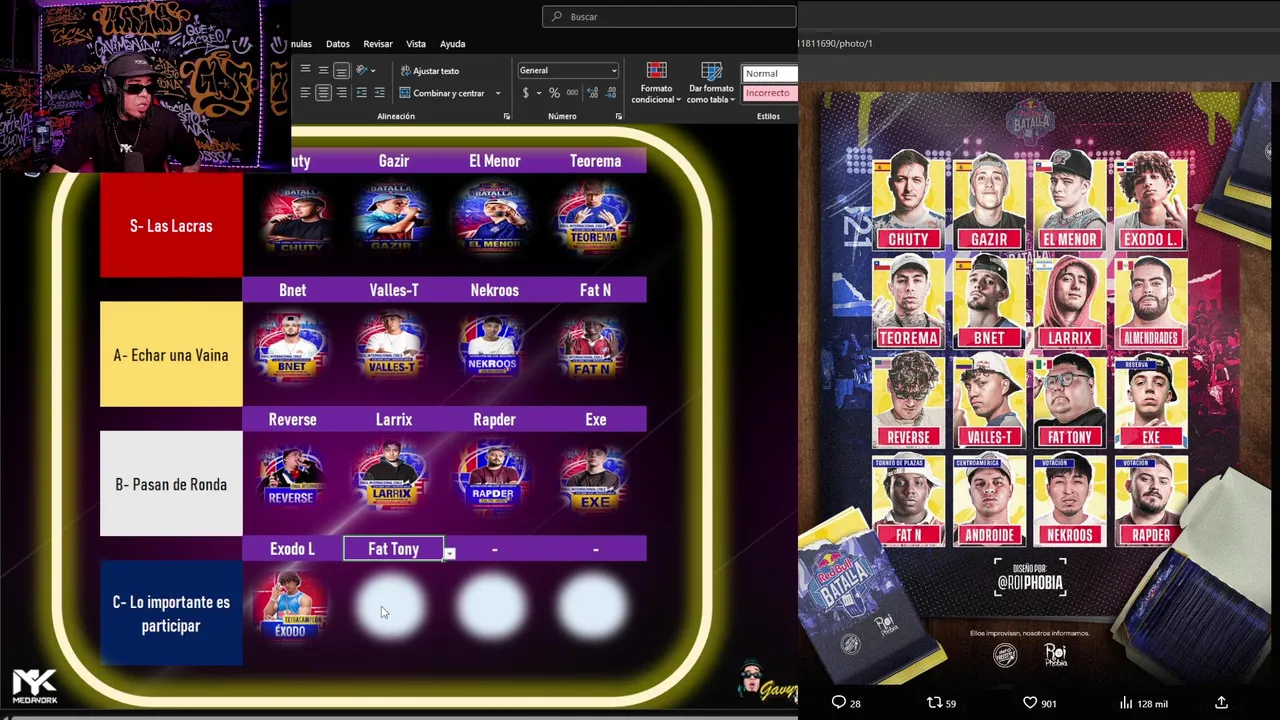This screenshot has width=1280, height=720.
Task: Expand the Combinar y centrar dropdown arrow
Action: tap(497, 93)
